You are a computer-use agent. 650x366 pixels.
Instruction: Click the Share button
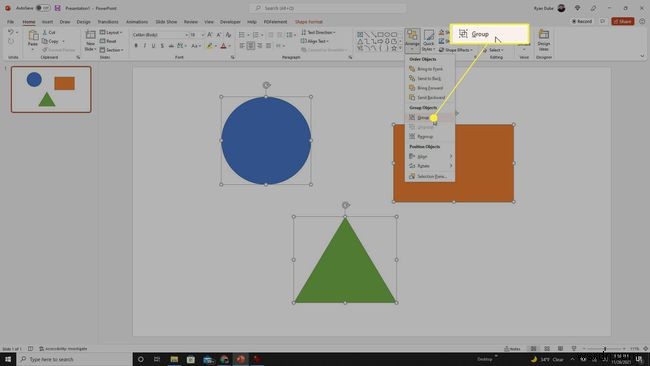click(623, 21)
